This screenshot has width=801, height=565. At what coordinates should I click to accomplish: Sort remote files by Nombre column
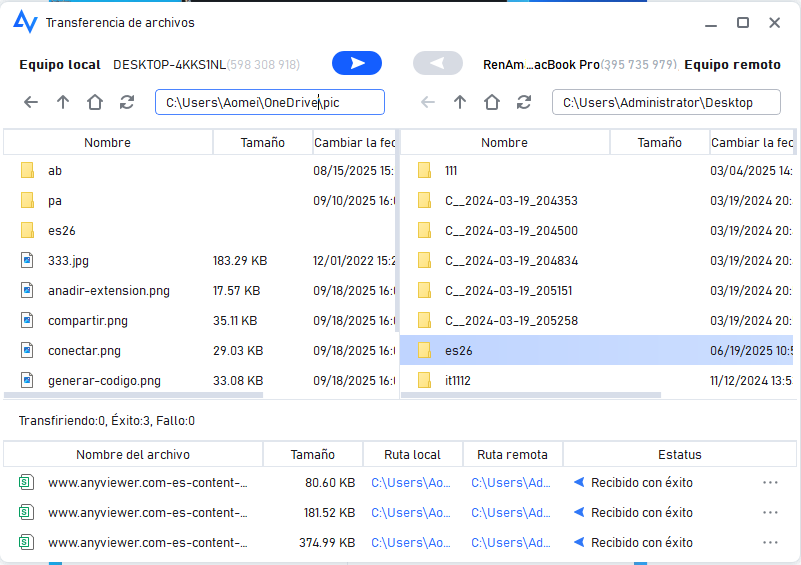coord(504,143)
